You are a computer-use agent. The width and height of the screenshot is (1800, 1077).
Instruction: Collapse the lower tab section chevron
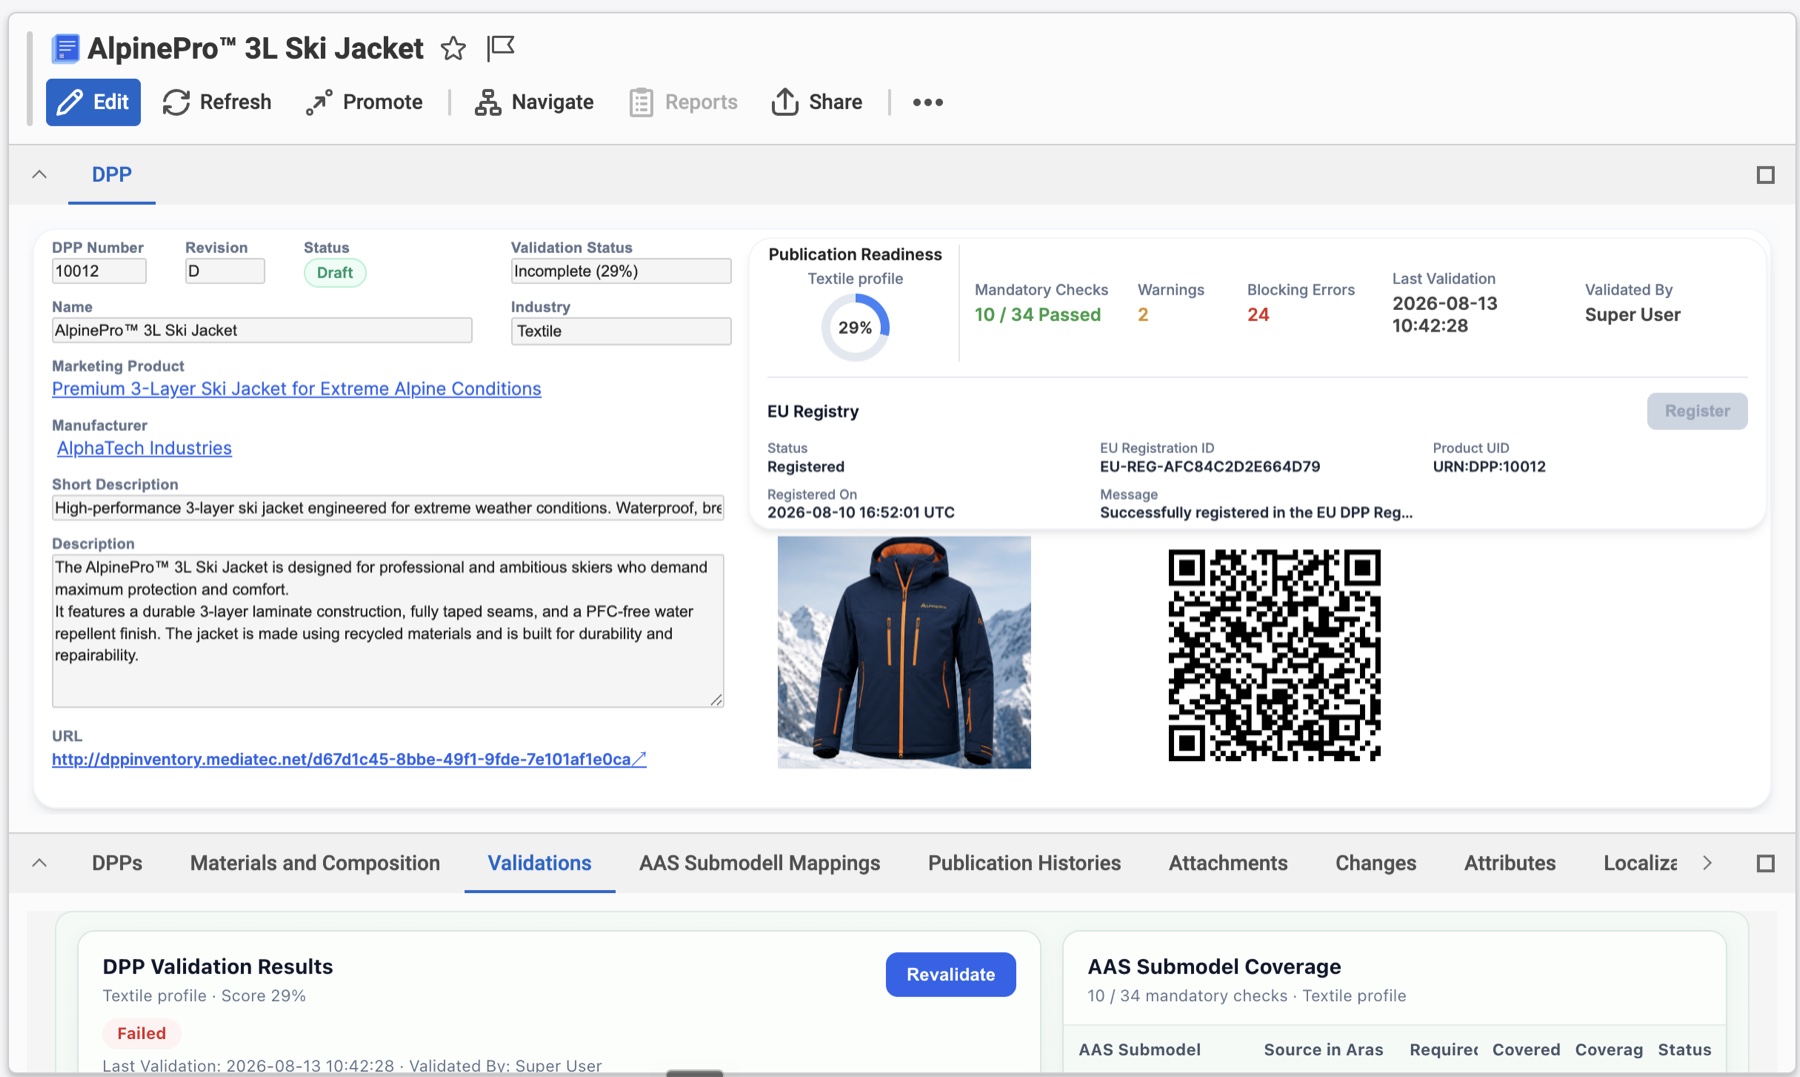coord(39,863)
